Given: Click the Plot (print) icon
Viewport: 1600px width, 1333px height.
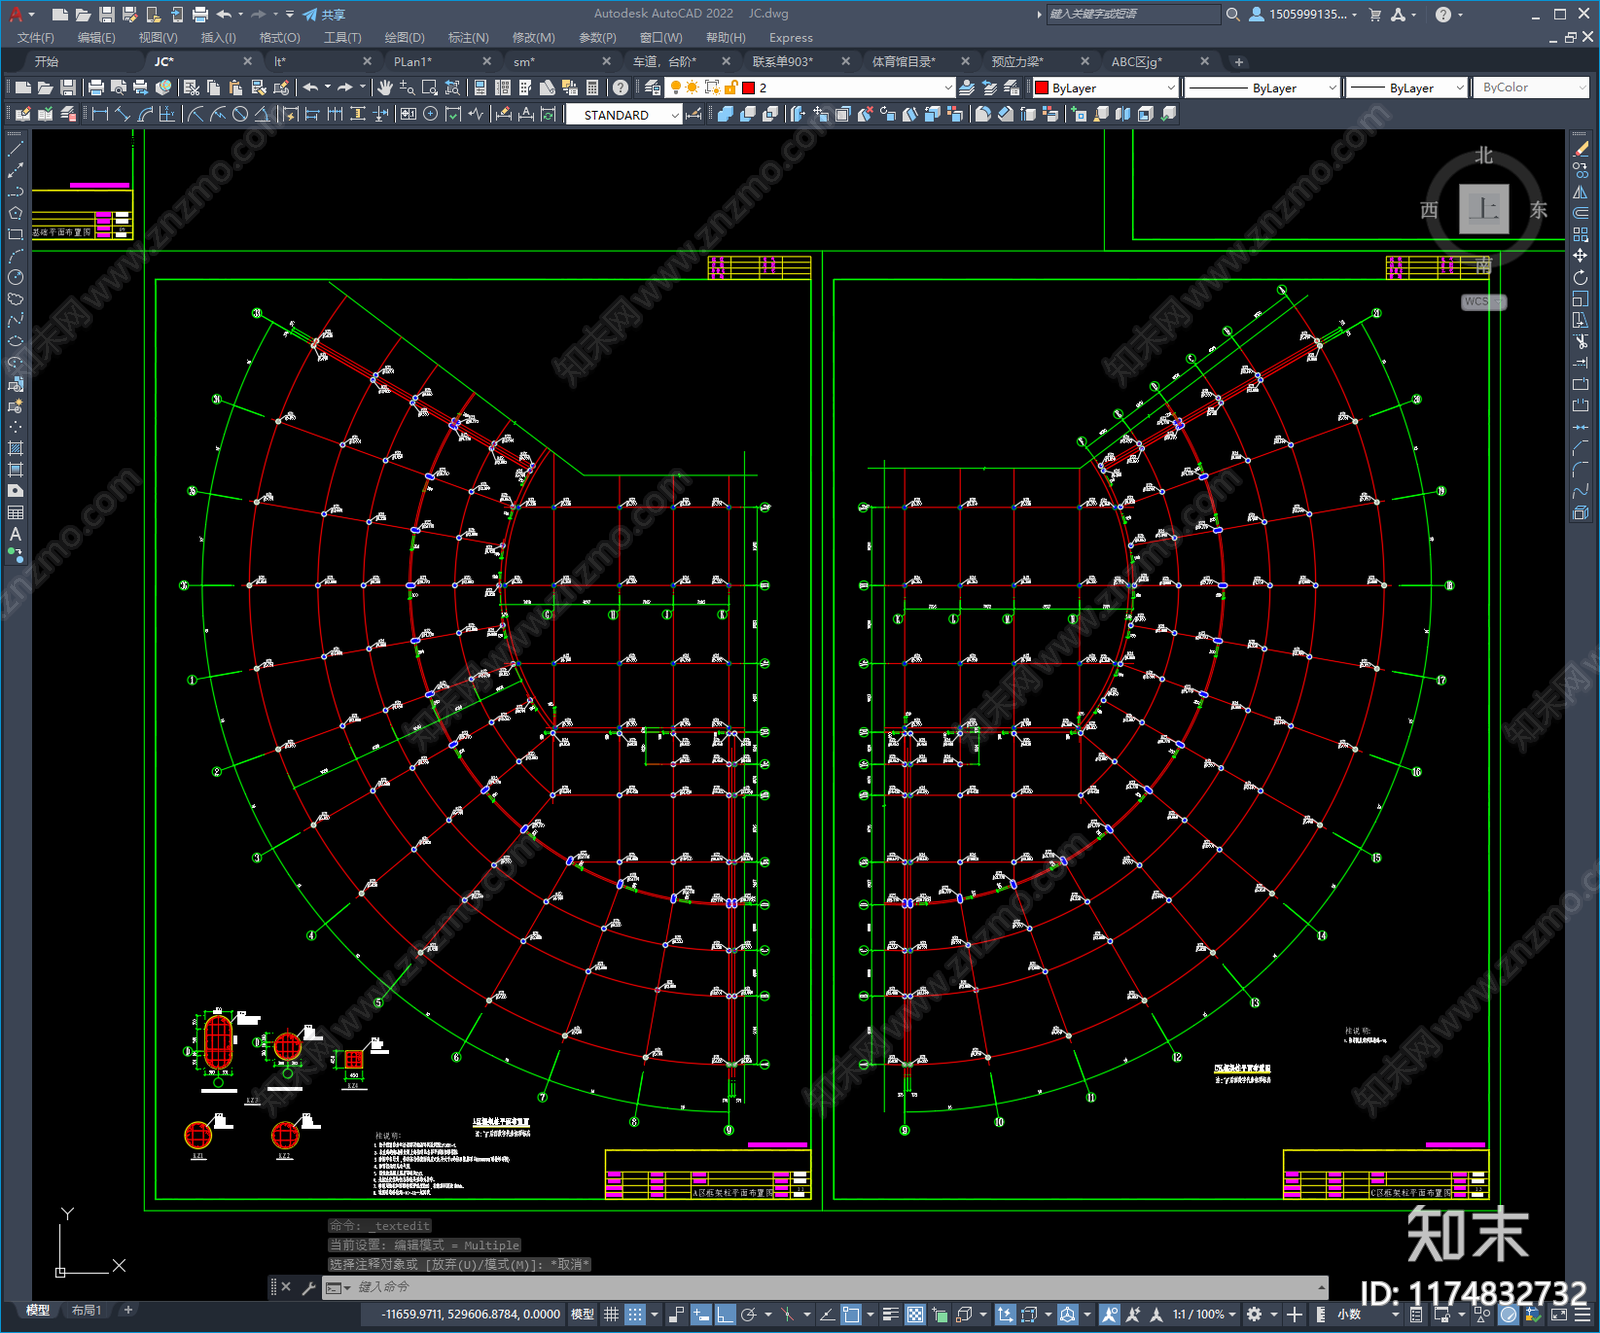Looking at the screenshot, I should tap(96, 88).
